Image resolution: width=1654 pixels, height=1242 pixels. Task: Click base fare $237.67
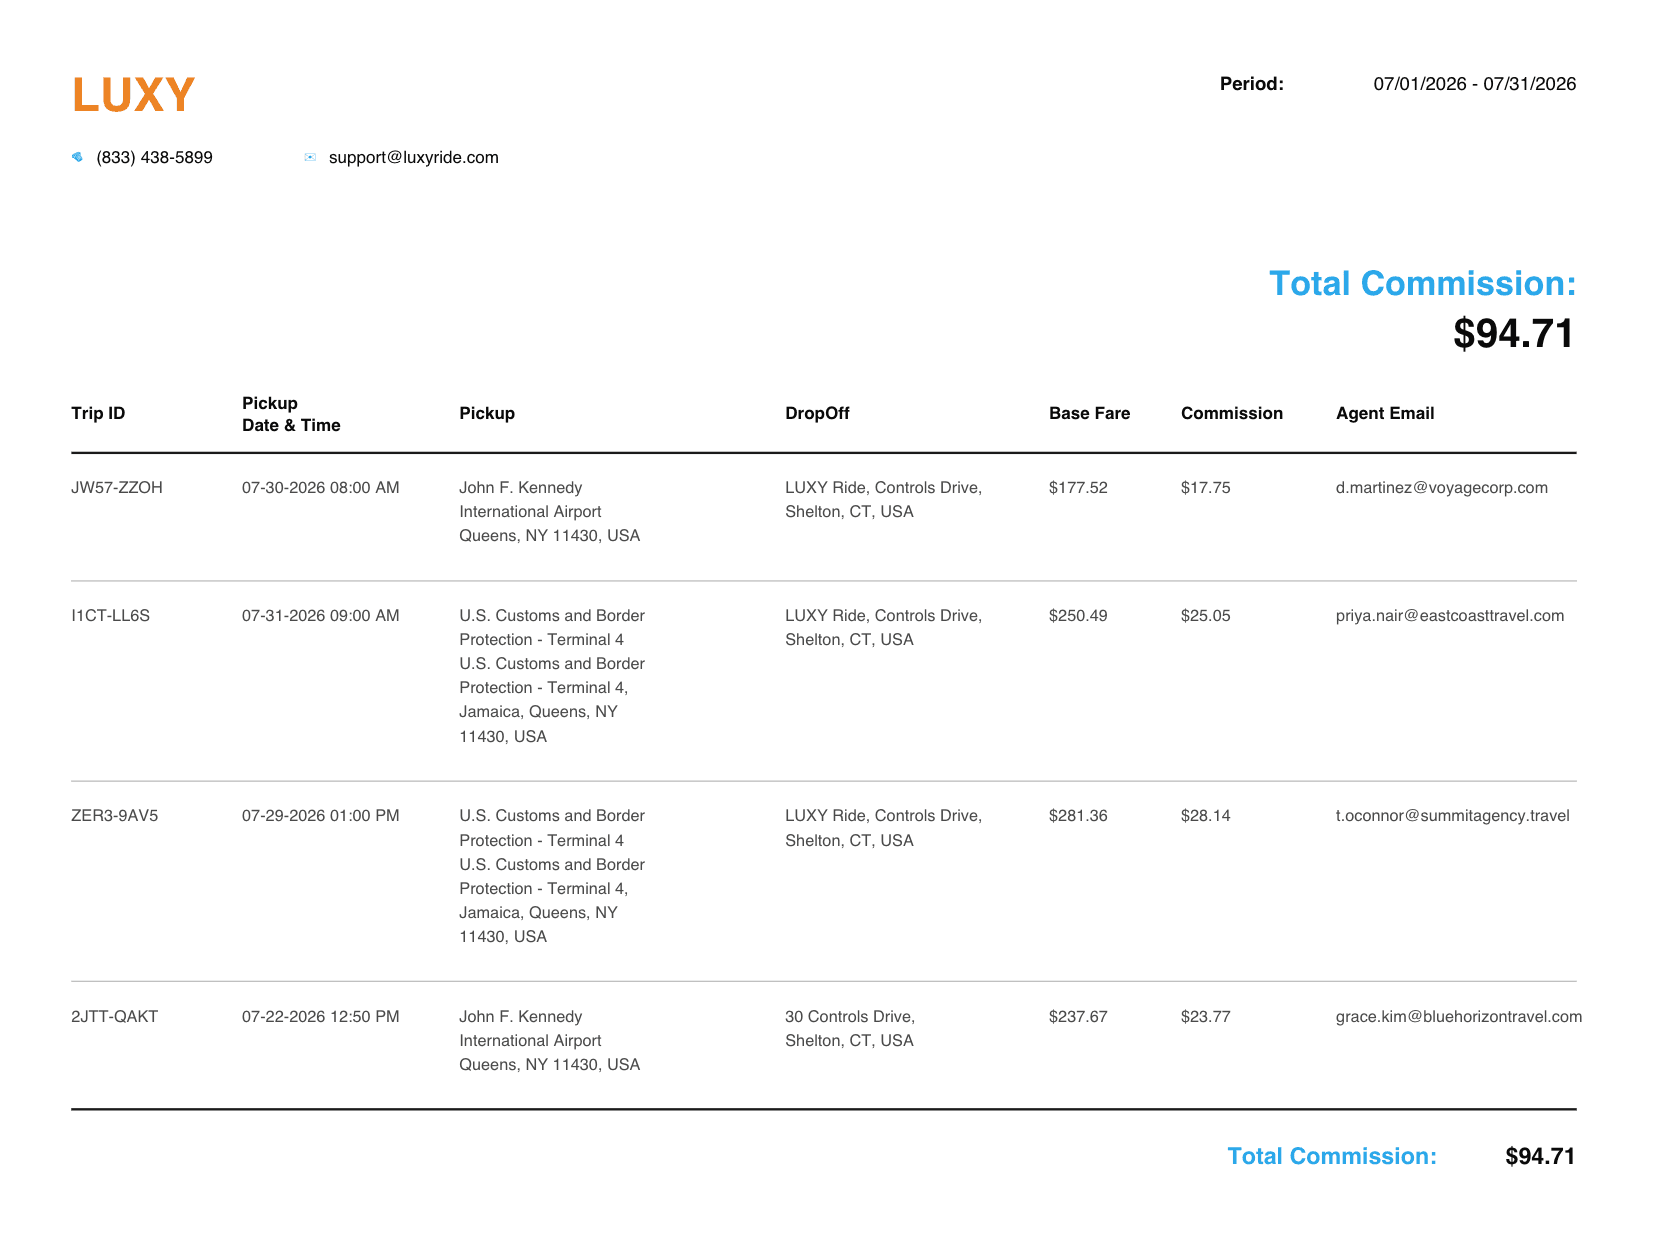[1078, 1016]
